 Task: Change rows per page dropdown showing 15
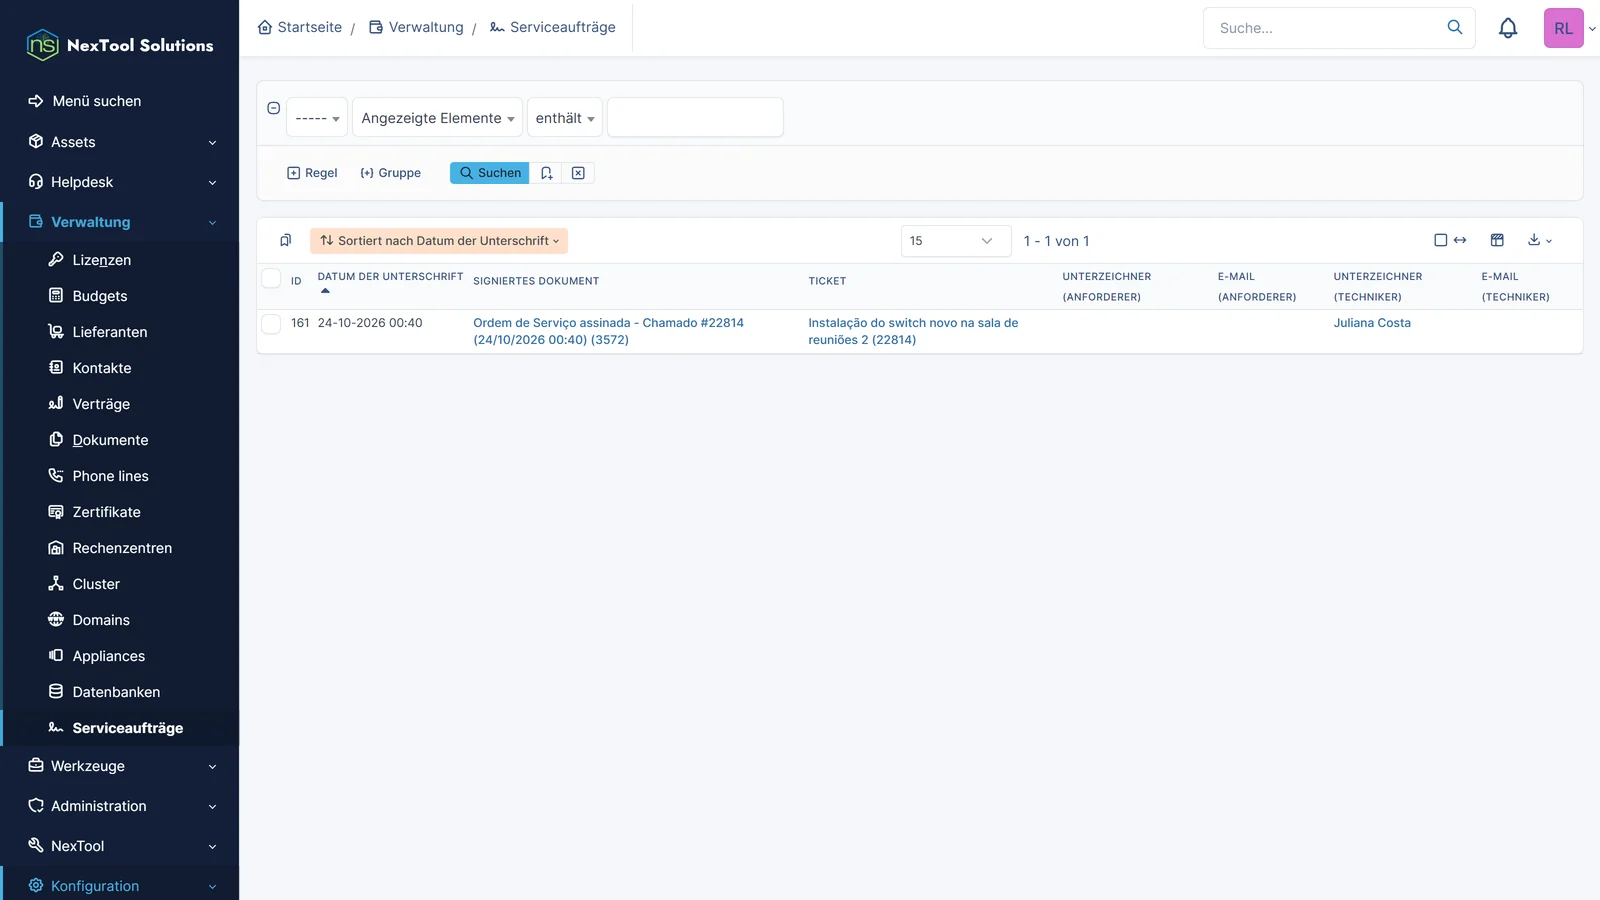[x=956, y=241]
